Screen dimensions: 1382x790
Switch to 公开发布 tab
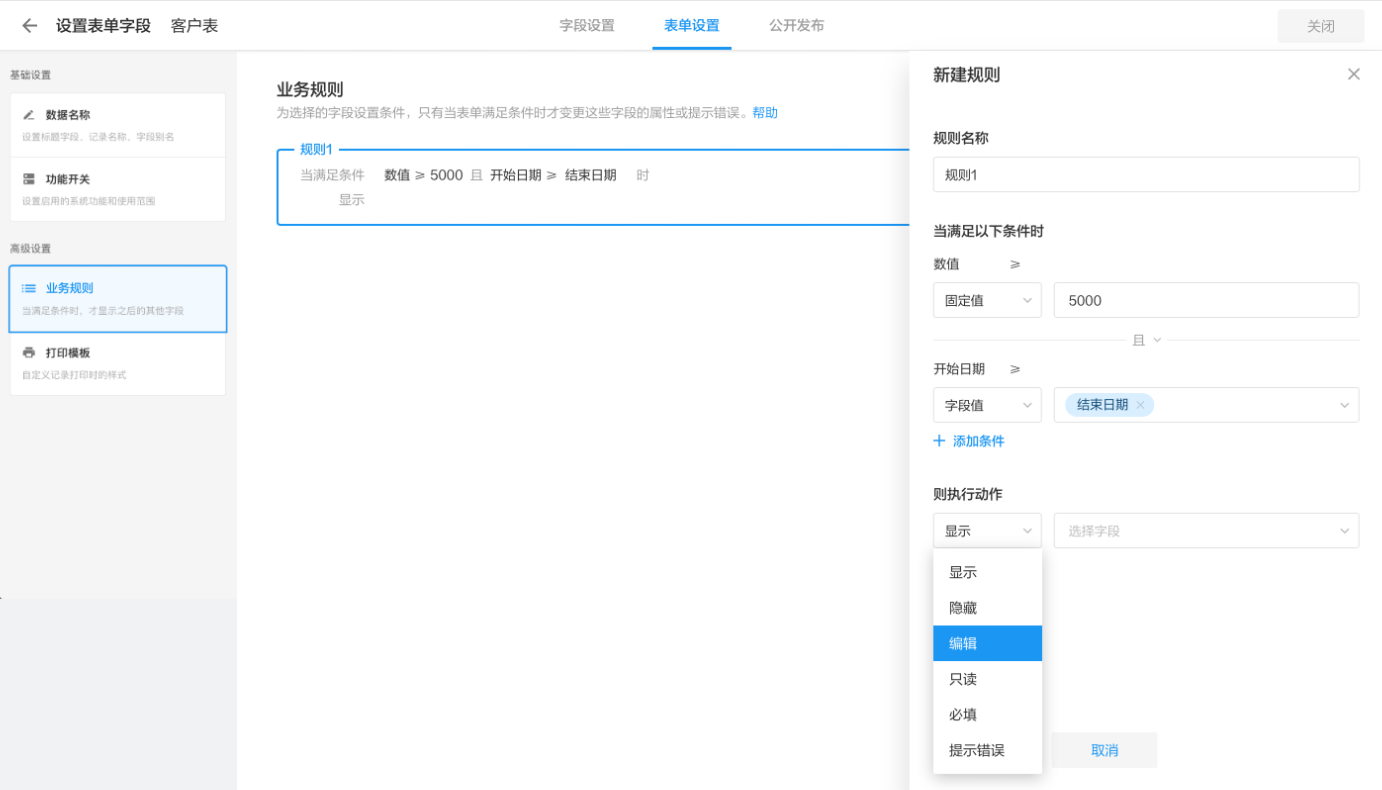coord(796,26)
